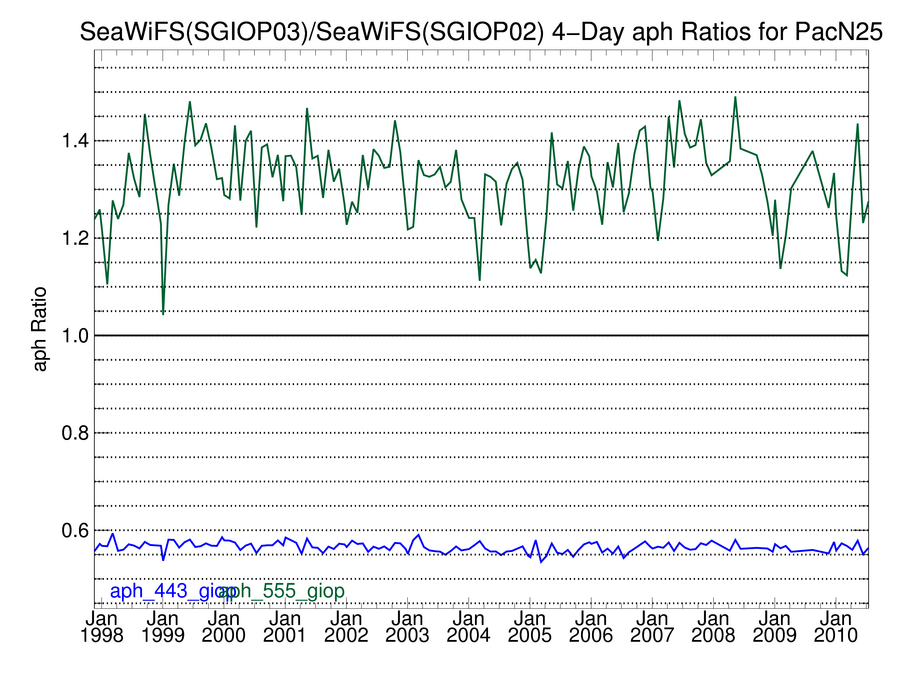900x675 pixels.
Task: Click the Jan 1999 x-axis label
Action: [163, 627]
